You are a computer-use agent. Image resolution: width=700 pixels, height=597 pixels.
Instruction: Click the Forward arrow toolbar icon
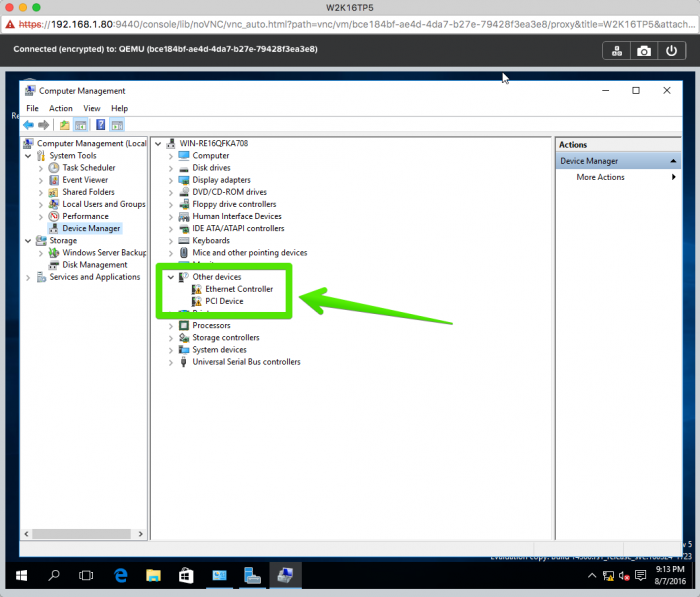point(43,125)
